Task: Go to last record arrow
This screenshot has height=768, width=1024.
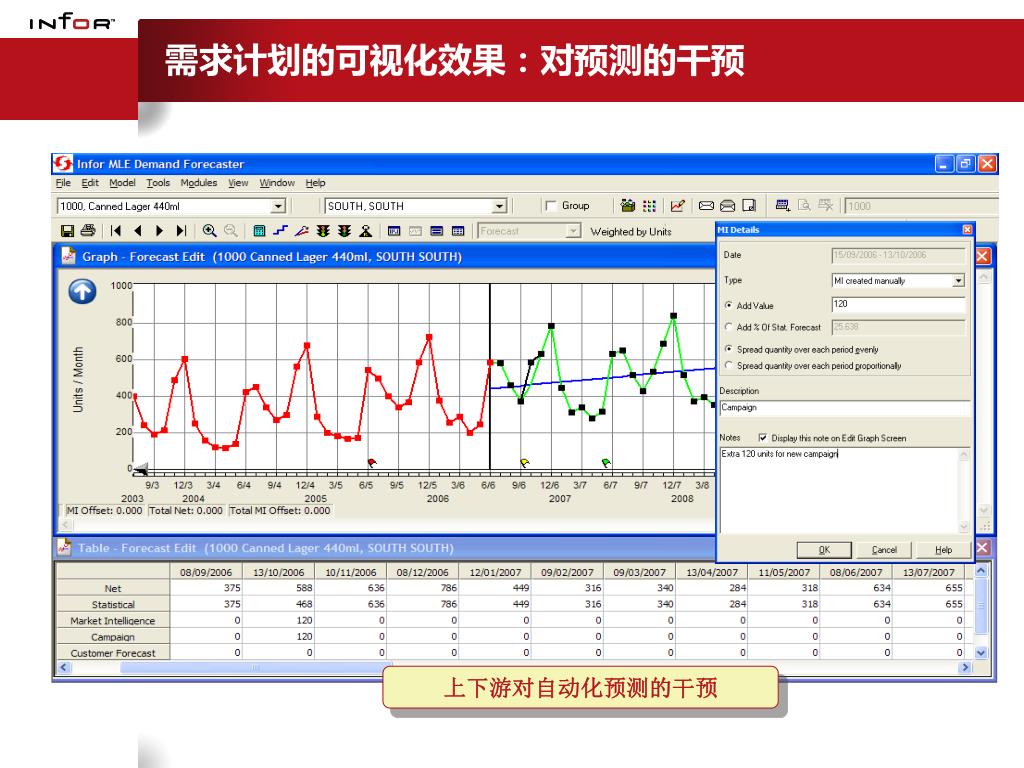Action: [x=182, y=231]
